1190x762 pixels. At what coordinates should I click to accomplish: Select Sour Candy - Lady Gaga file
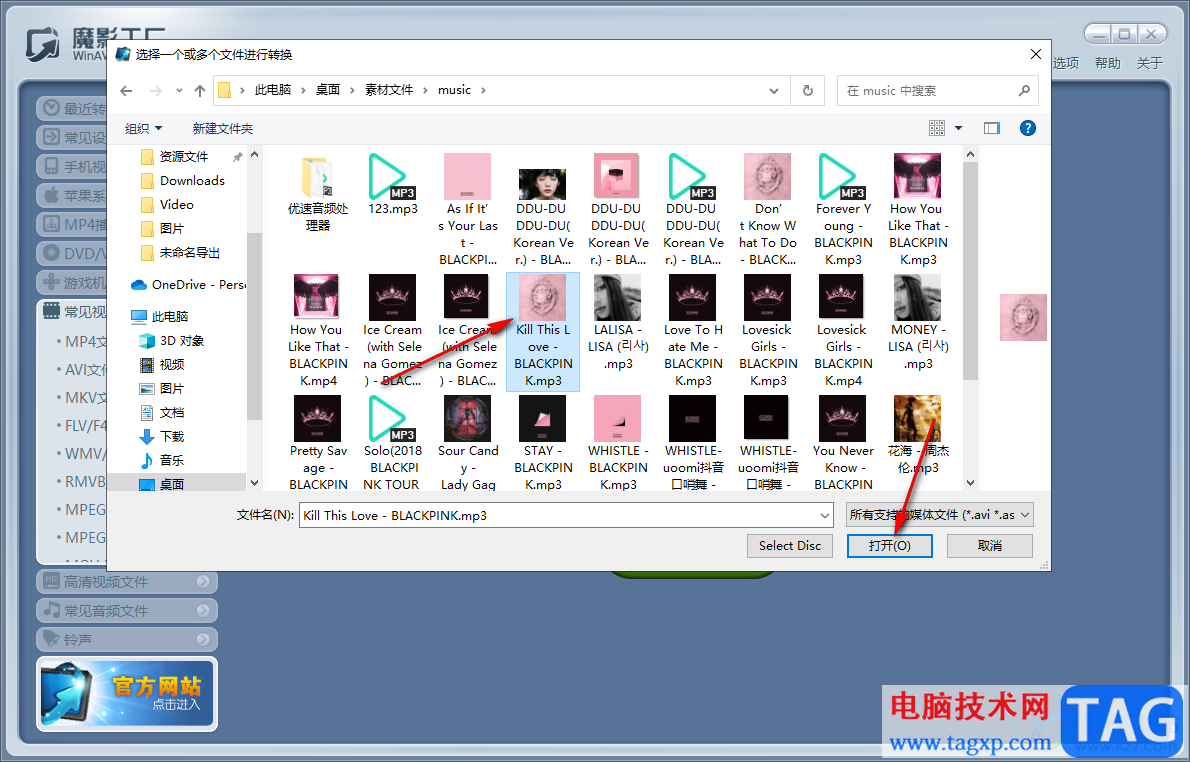[468, 443]
